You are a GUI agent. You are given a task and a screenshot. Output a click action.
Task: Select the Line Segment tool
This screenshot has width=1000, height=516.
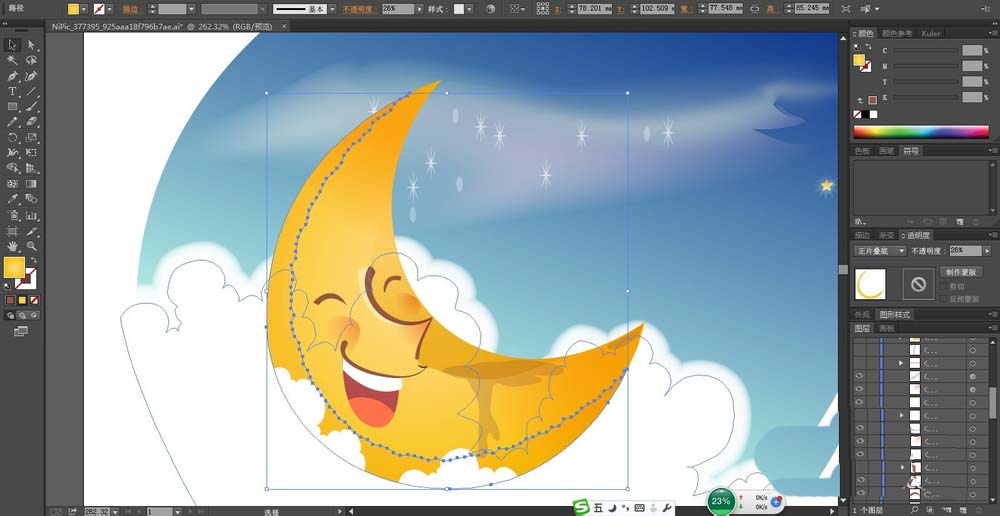pos(31,91)
